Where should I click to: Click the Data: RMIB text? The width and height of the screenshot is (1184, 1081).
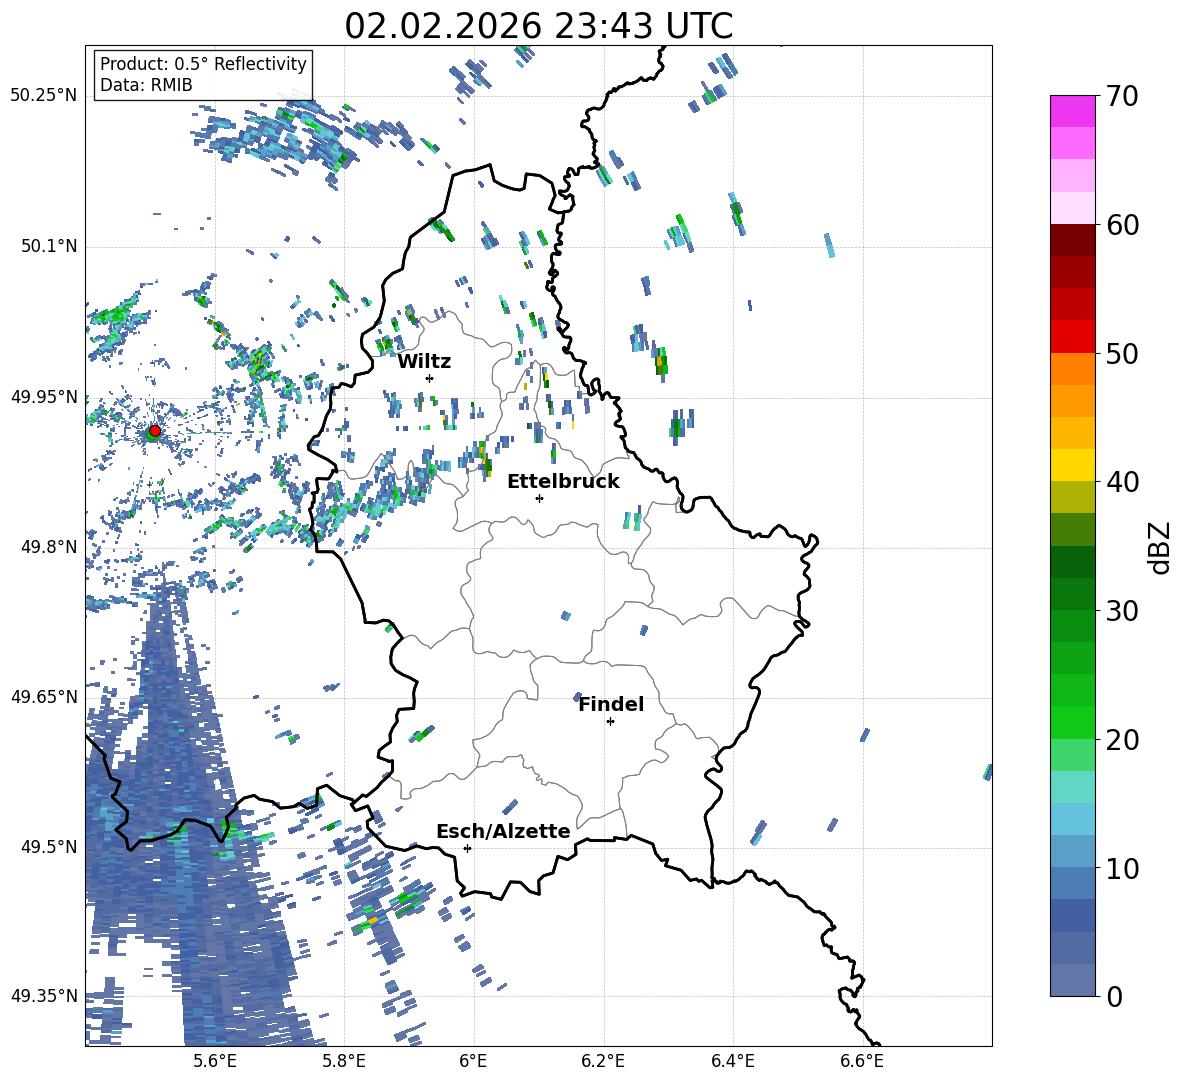click(x=146, y=85)
